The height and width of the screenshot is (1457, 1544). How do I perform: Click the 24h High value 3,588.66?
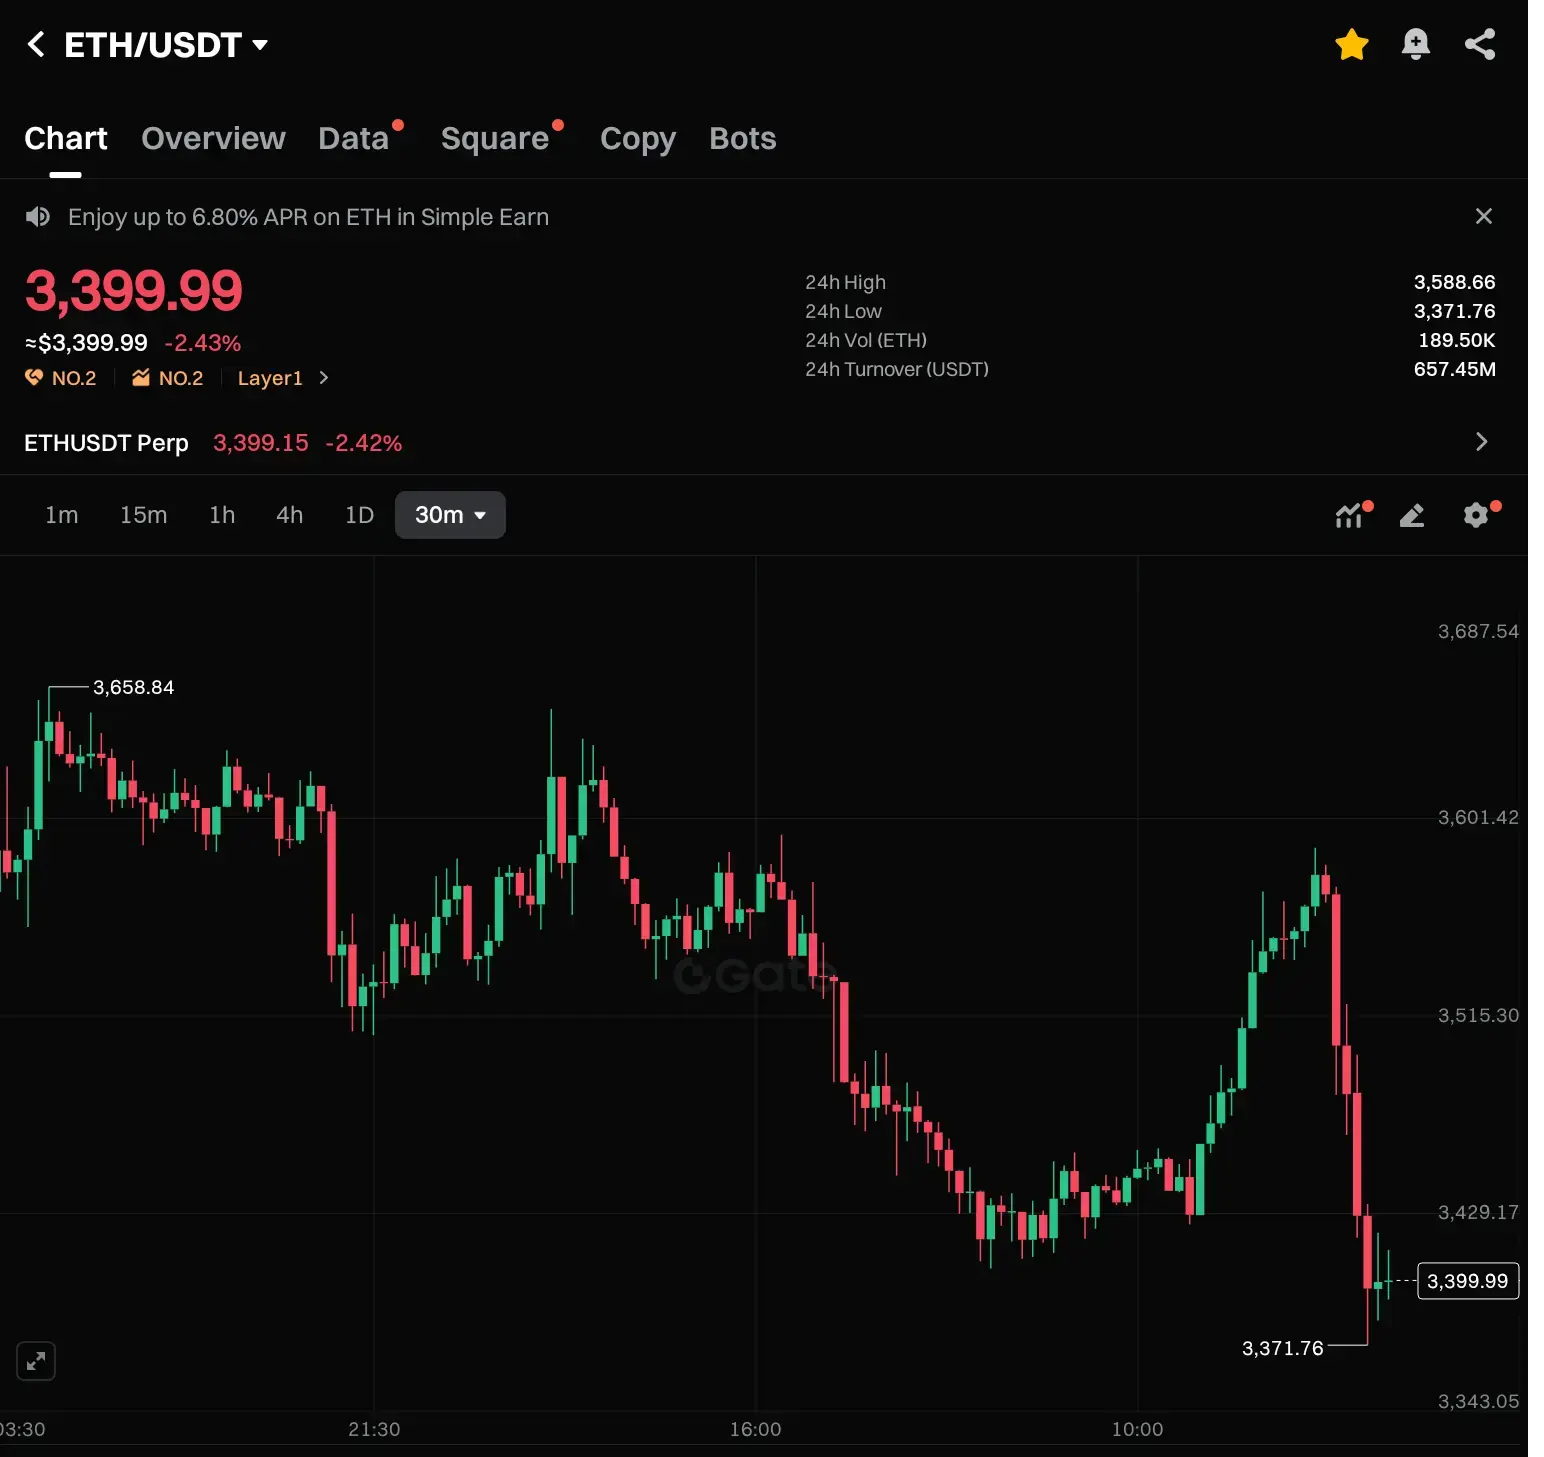(x=1454, y=282)
